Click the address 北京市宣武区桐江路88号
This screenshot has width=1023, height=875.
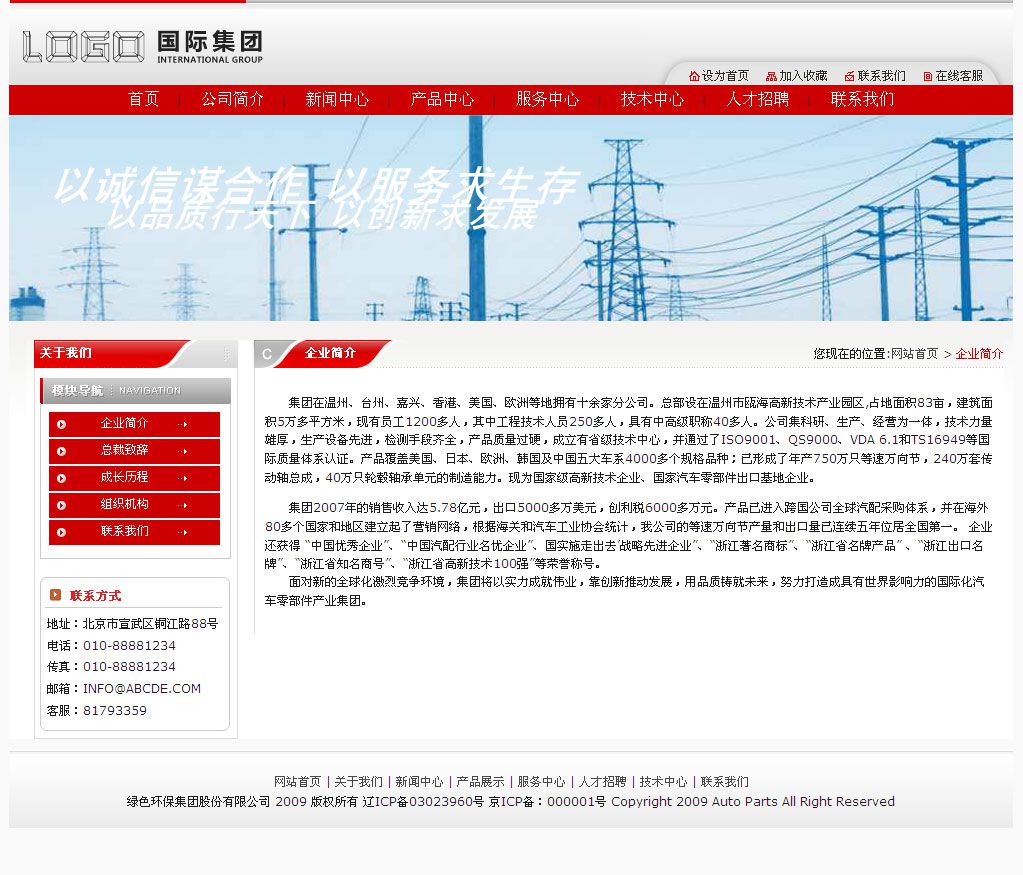coord(150,624)
